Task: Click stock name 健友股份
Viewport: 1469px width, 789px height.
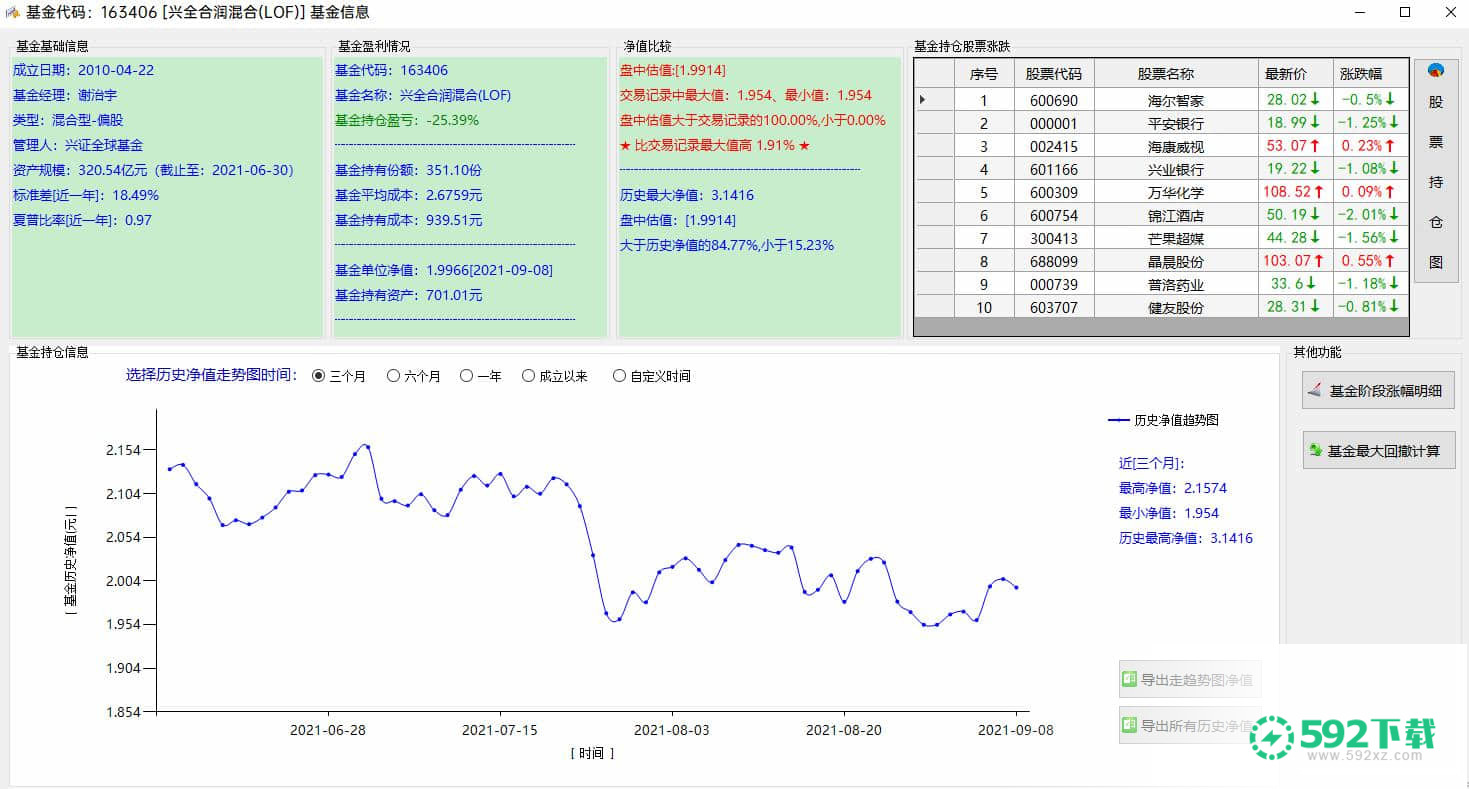Action: (x=1176, y=307)
